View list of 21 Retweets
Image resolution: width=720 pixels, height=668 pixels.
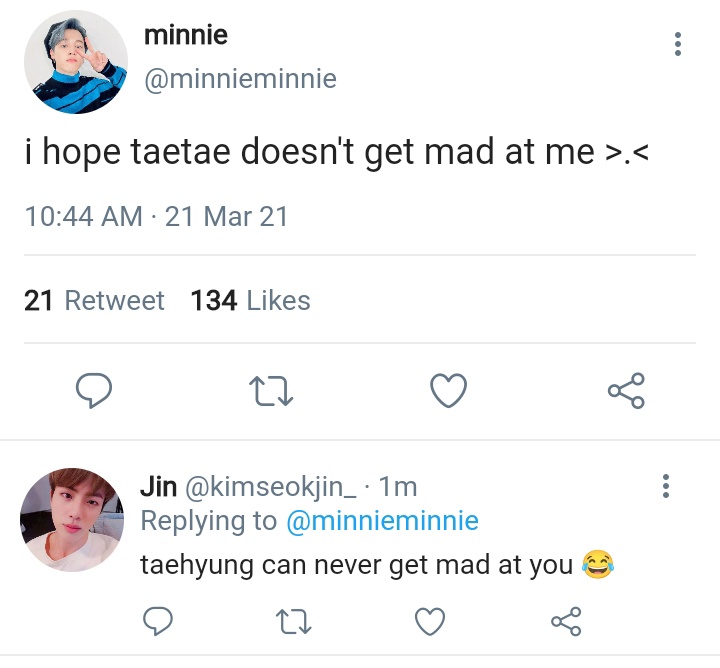[94, 300]
